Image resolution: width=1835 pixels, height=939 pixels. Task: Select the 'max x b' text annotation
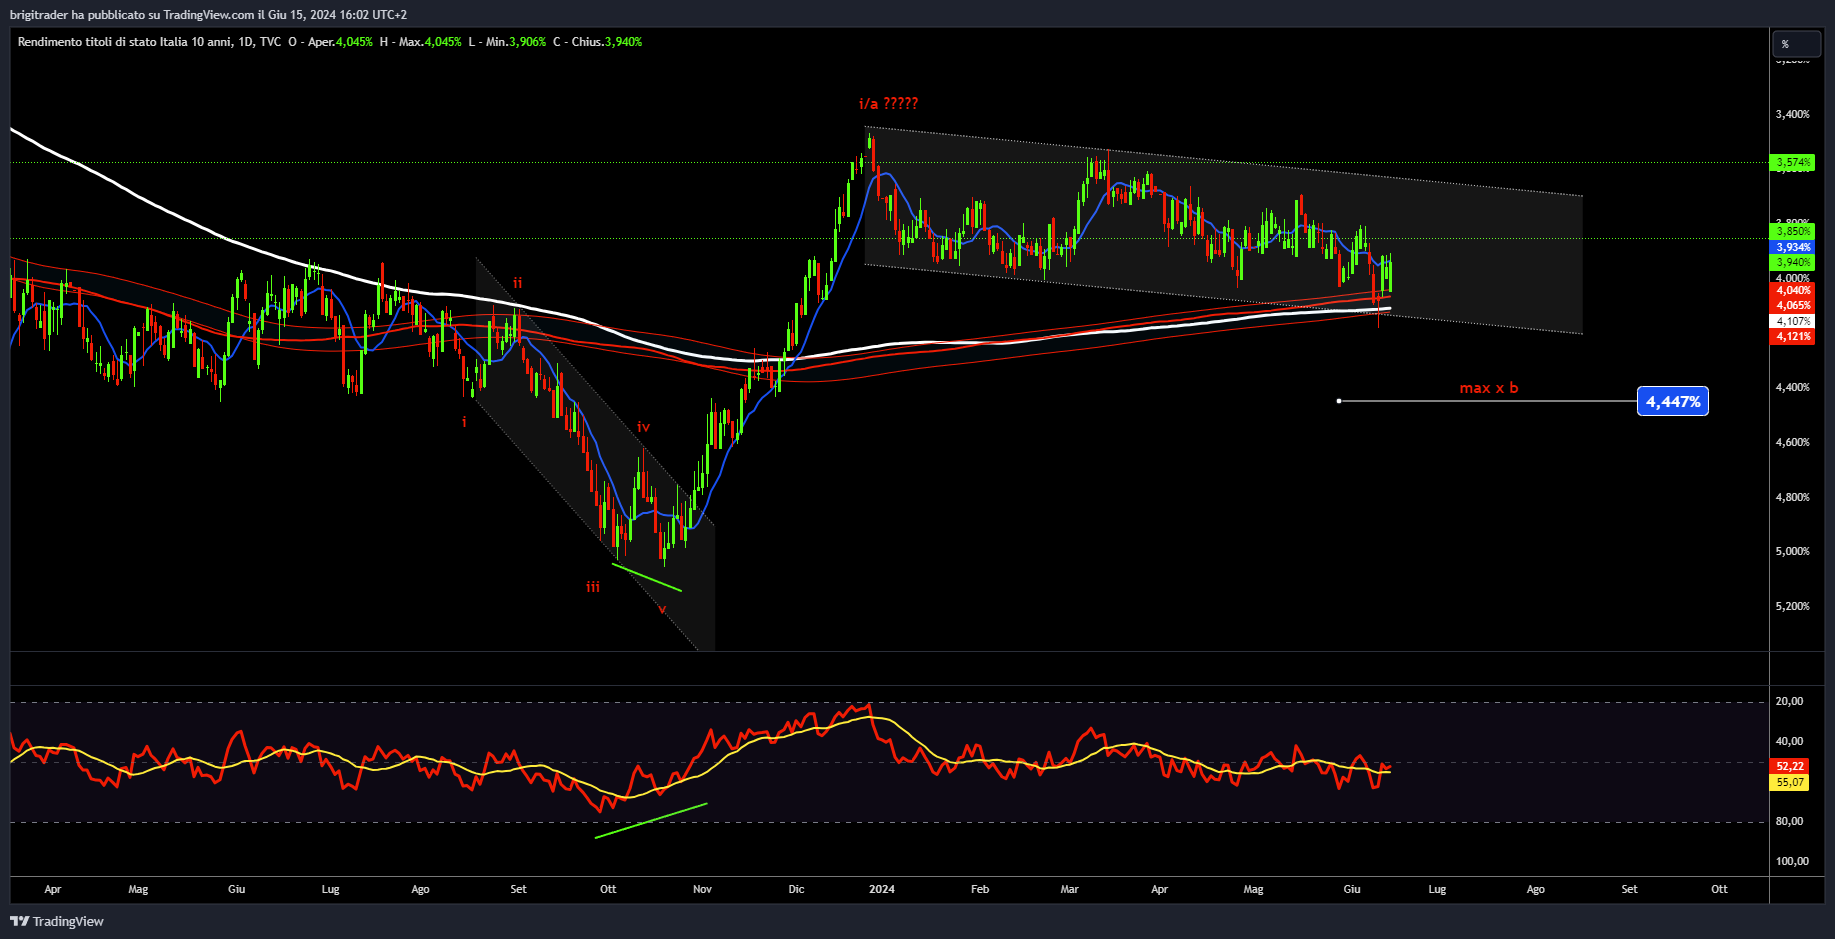tap(1488, 388)
